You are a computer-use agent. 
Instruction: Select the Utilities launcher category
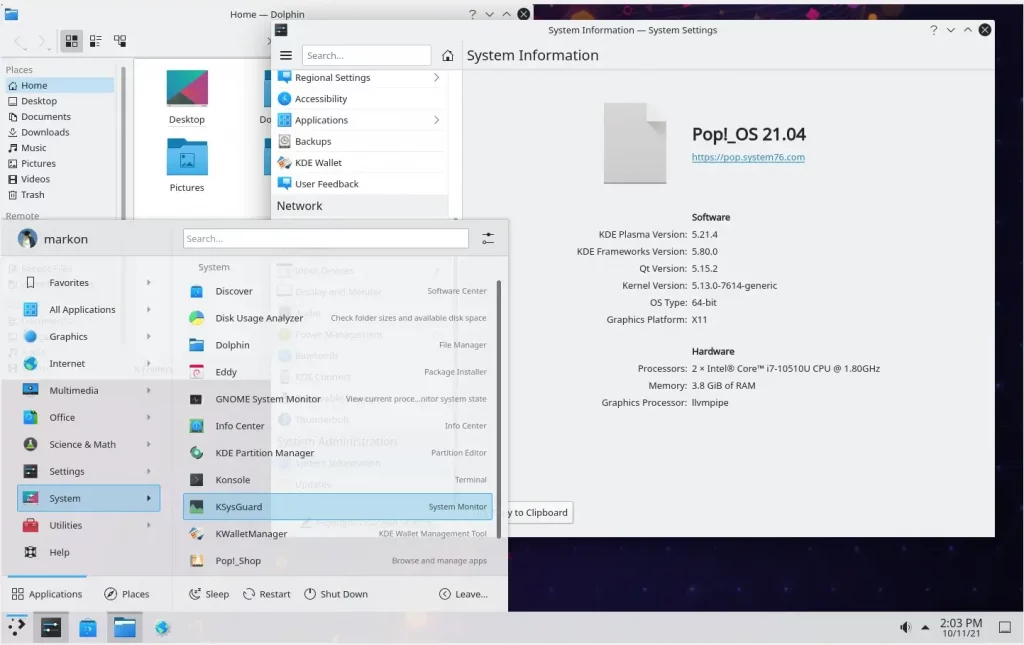tap(89, 525)
